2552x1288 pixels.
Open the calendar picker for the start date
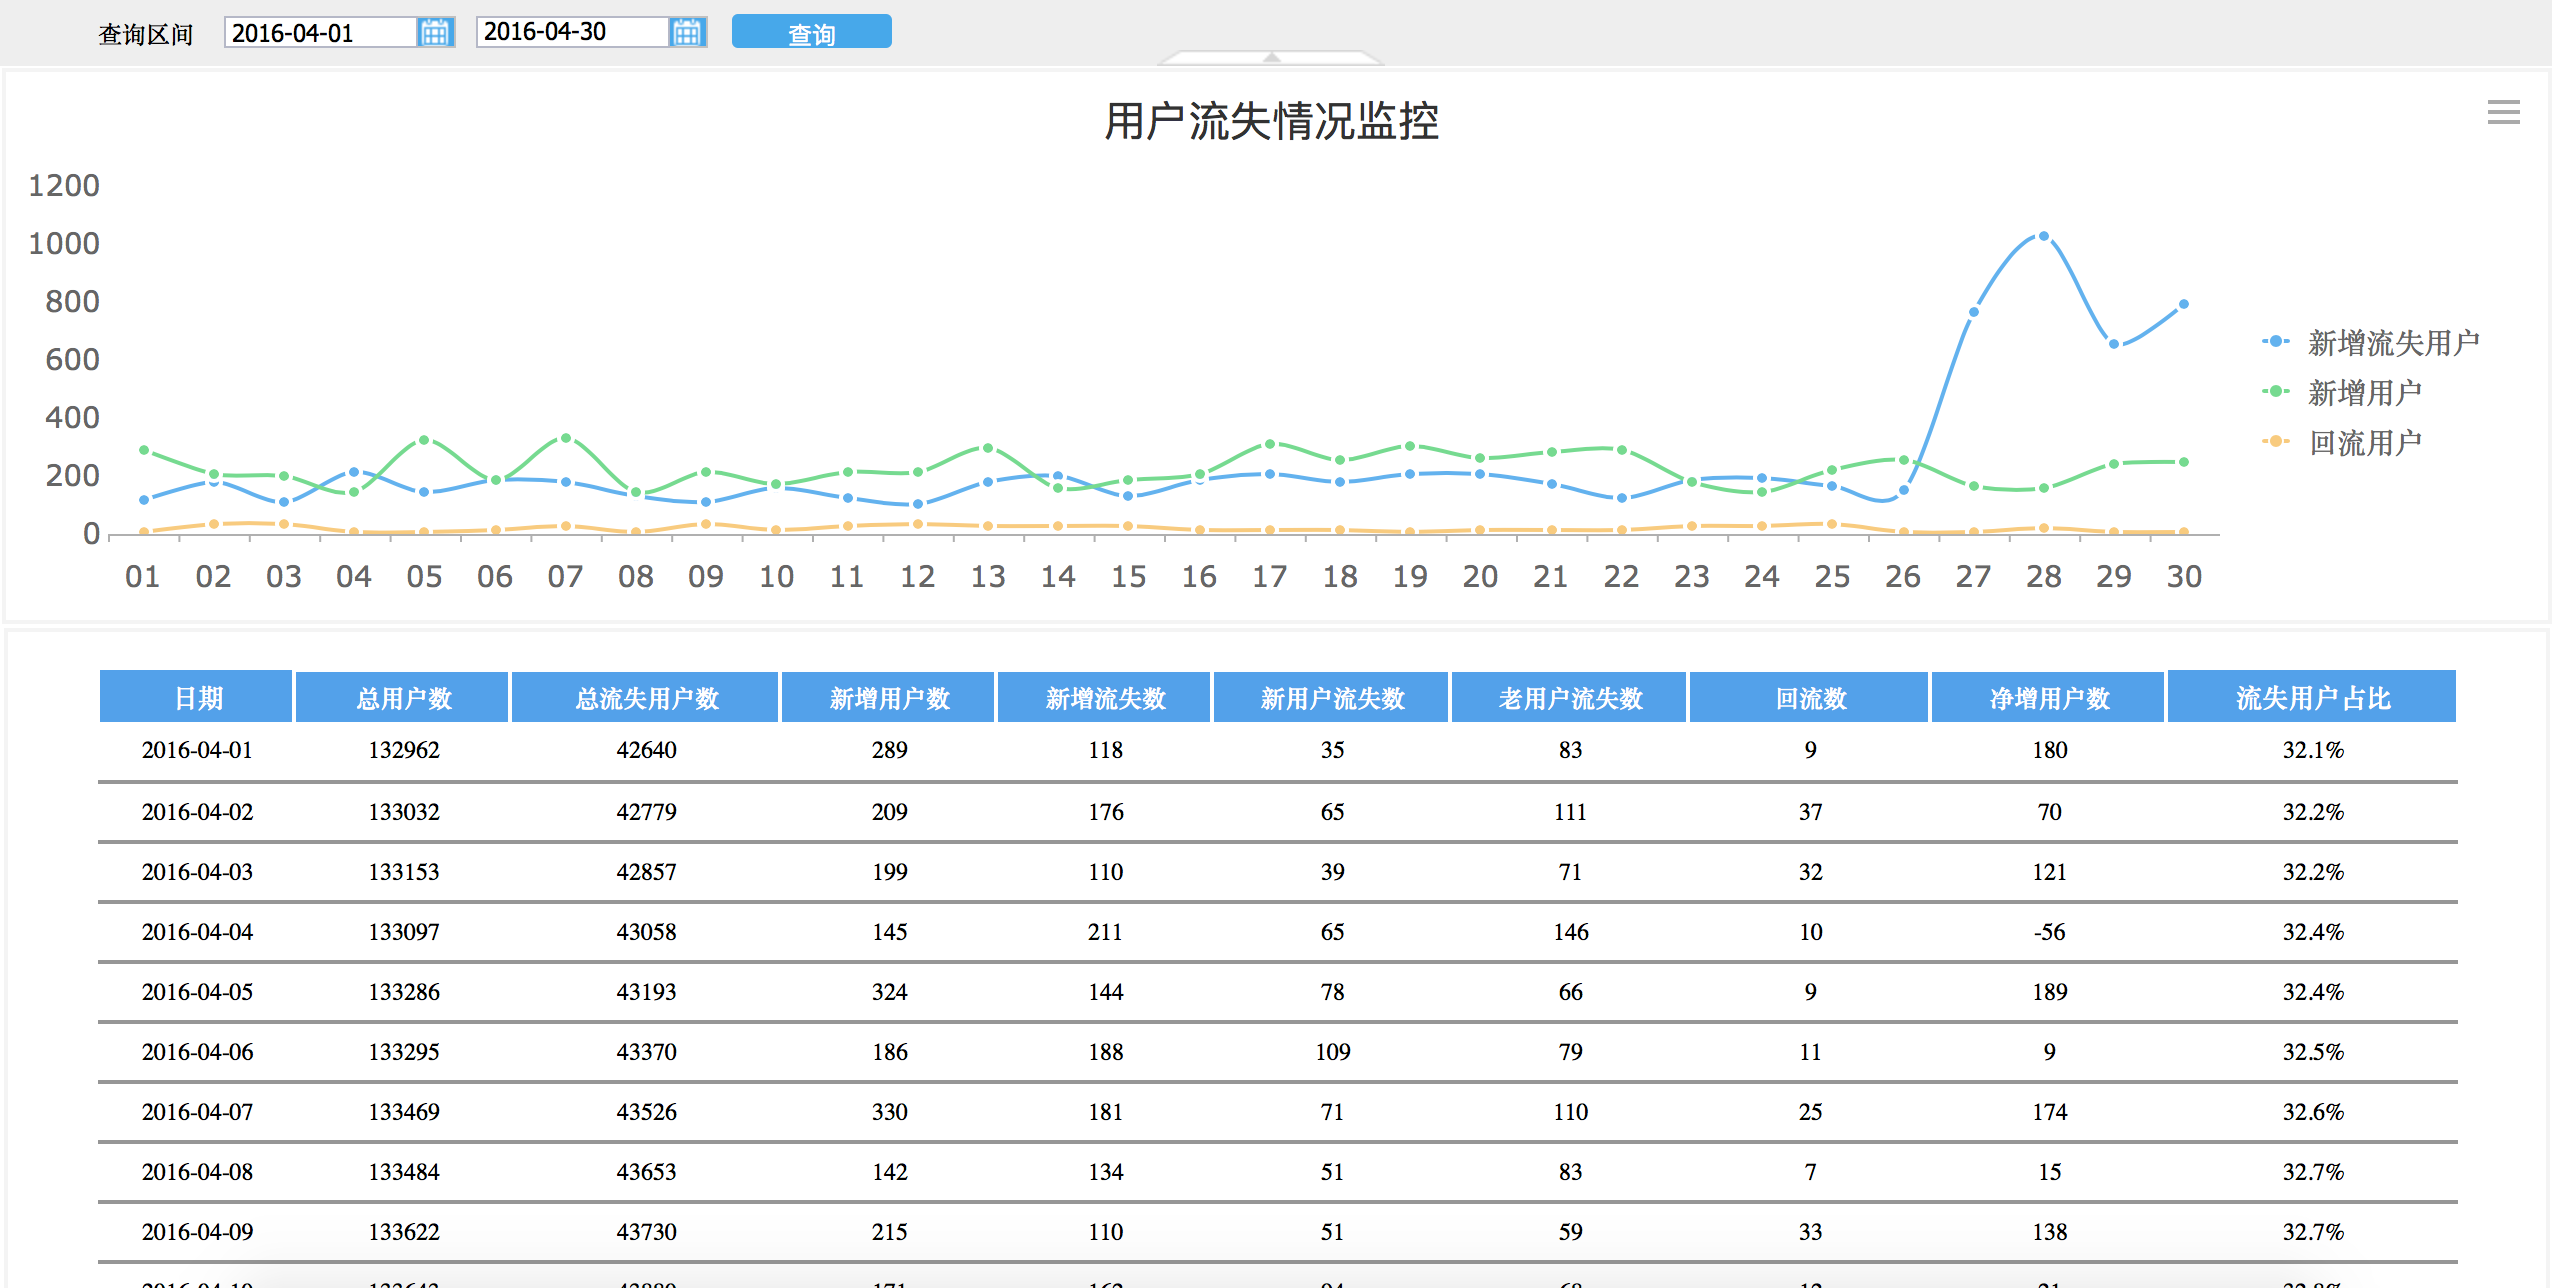point(435,32)
